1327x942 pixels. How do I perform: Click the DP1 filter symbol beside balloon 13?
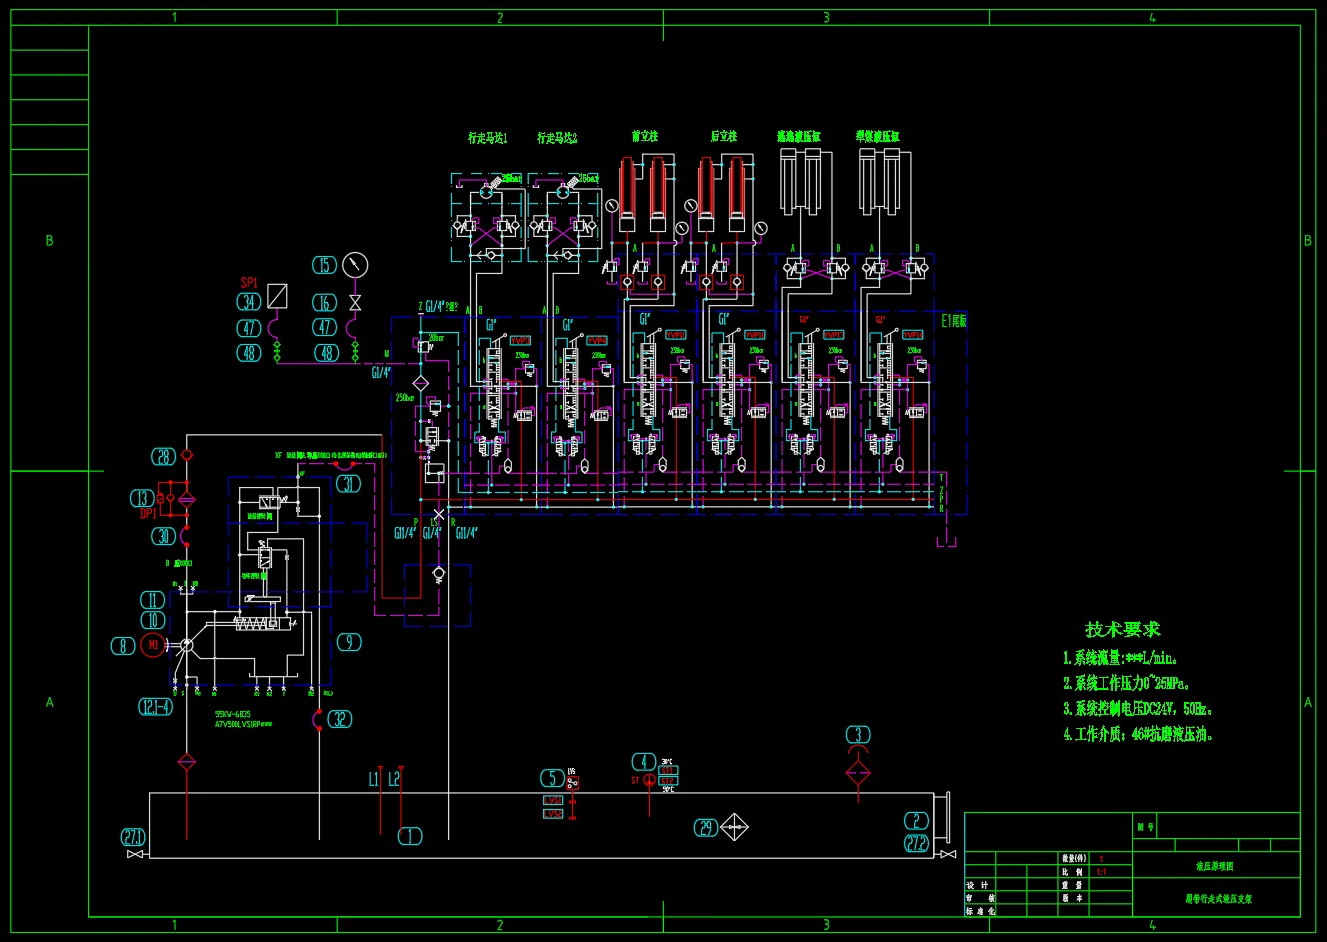[185, 498]
